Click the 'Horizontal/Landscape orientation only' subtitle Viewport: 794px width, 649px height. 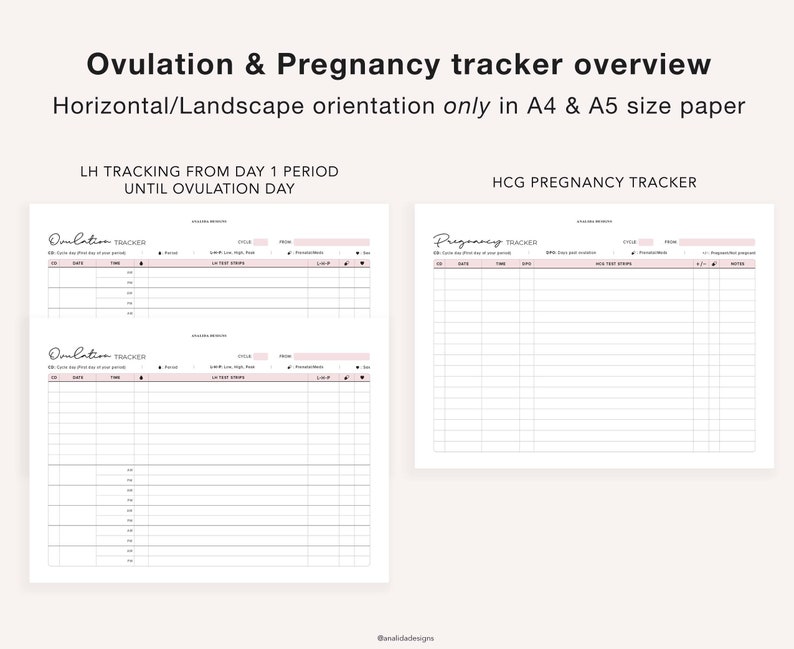coord(271,106)
